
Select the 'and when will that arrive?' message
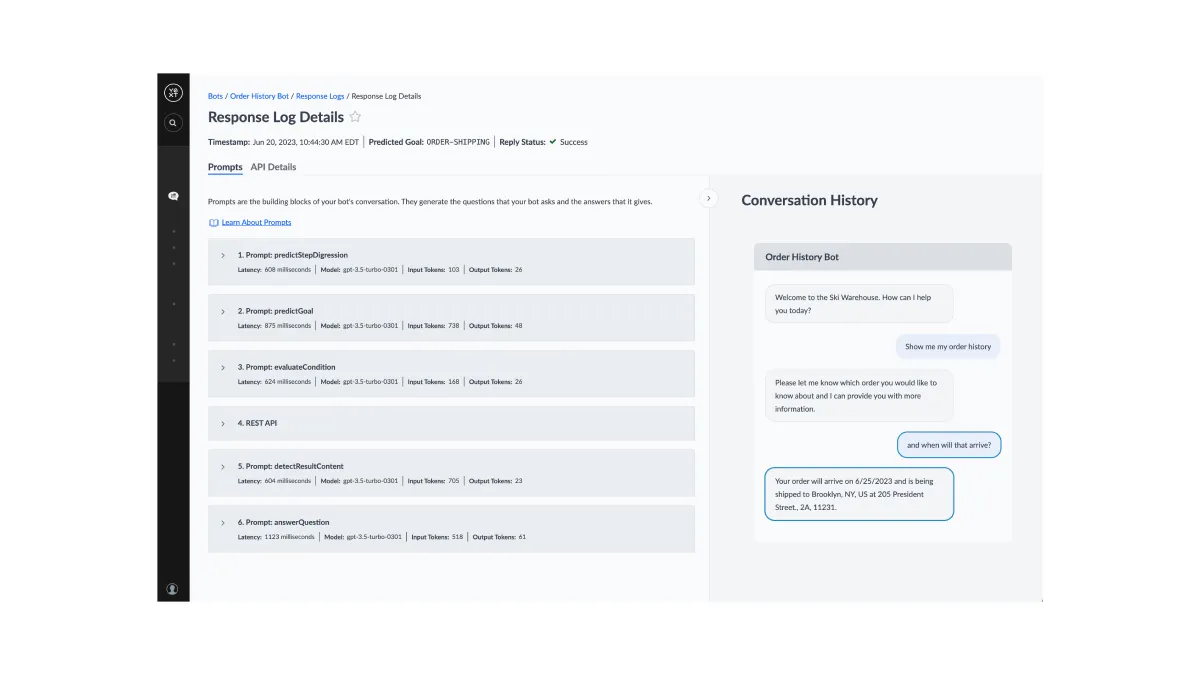[x=948, y=445]
